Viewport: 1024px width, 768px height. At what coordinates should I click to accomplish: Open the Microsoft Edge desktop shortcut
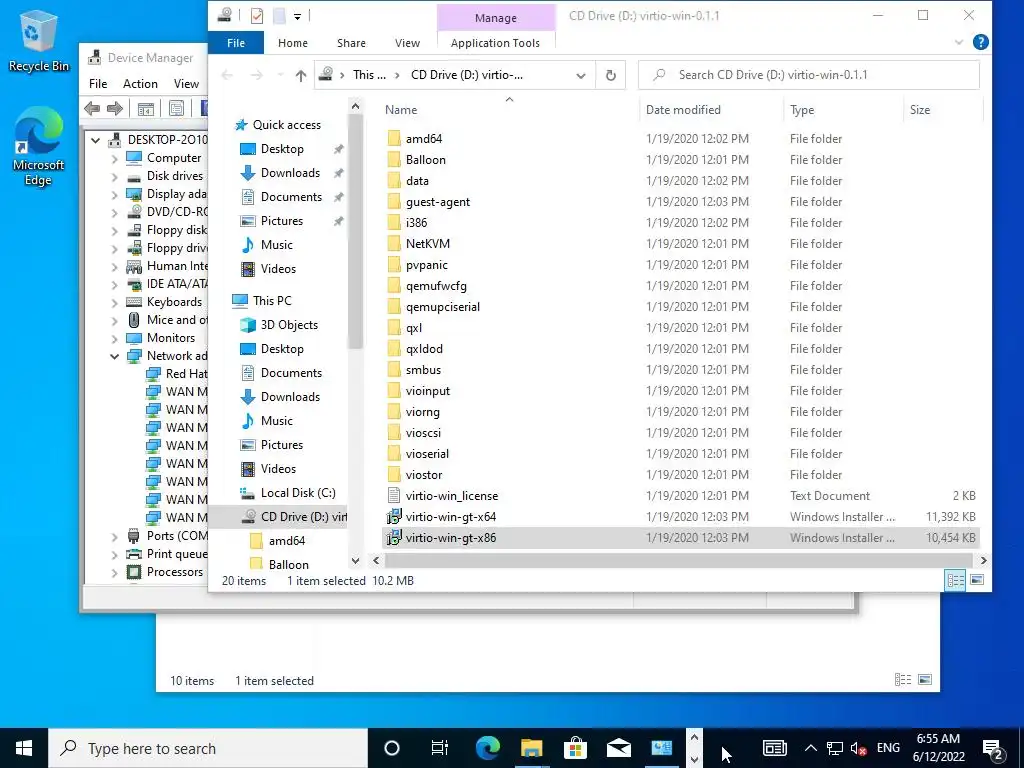39,146
